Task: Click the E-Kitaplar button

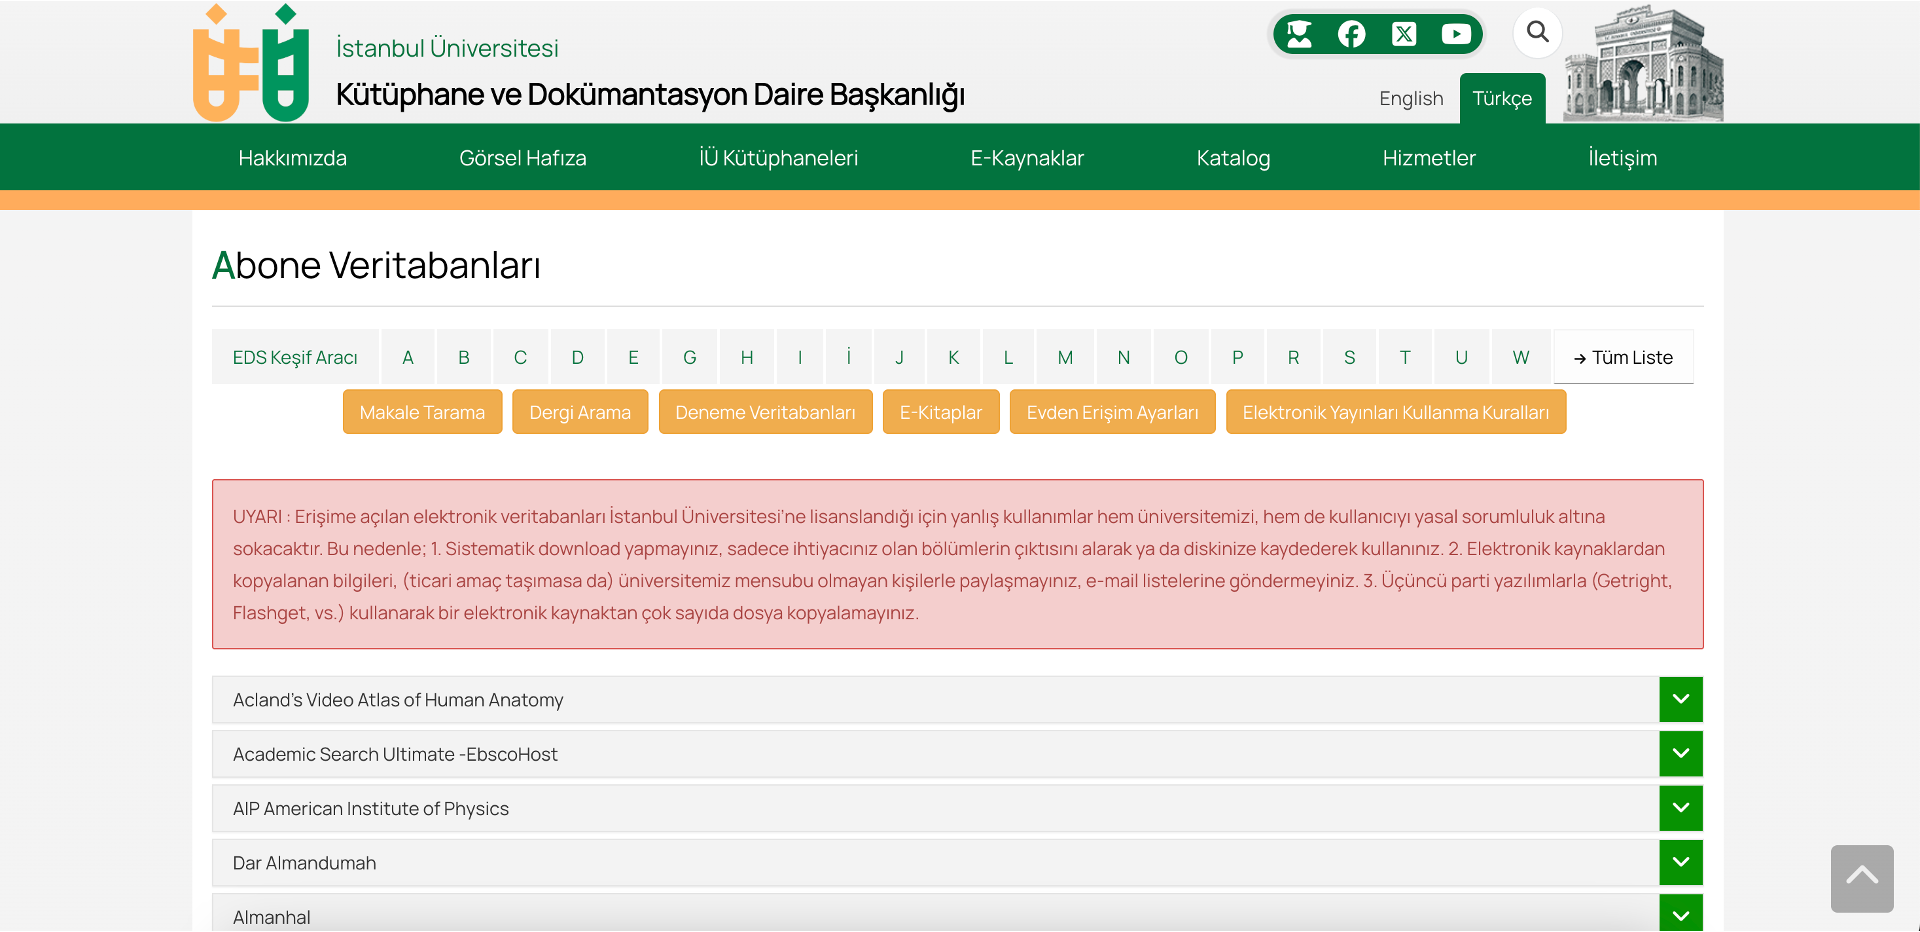Action: click(941, 412)
